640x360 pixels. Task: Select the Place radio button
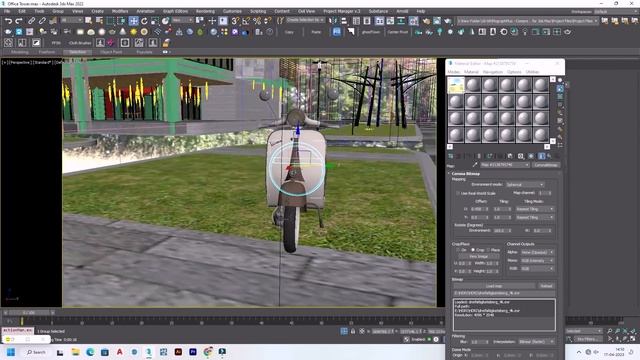489,250
